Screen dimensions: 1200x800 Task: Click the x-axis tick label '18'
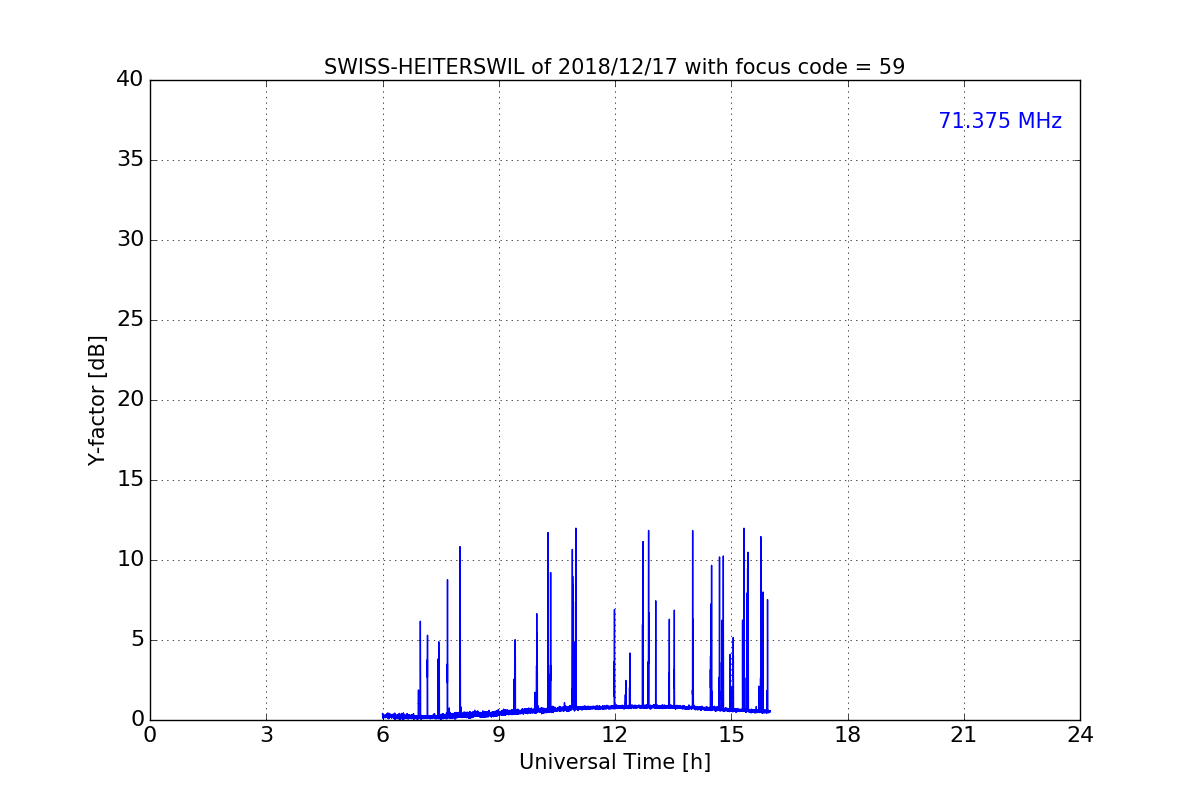coord(848,735)
